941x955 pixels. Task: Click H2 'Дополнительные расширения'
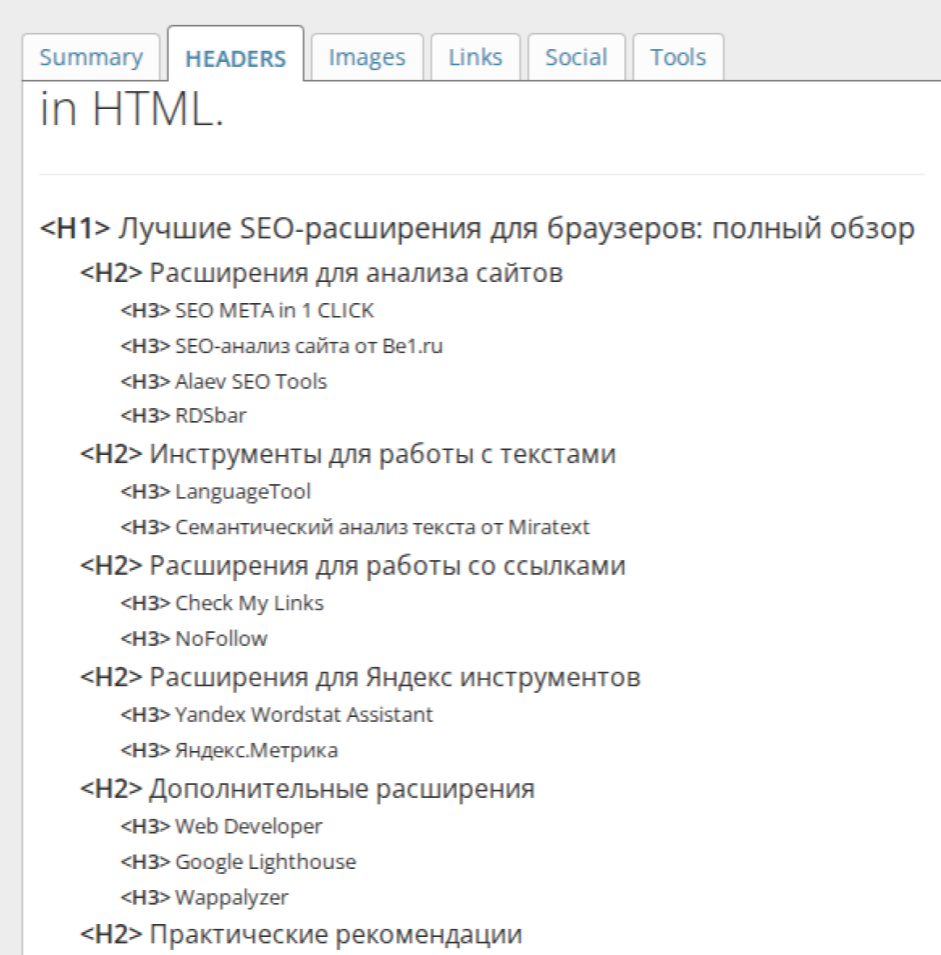tap(308, 789)
